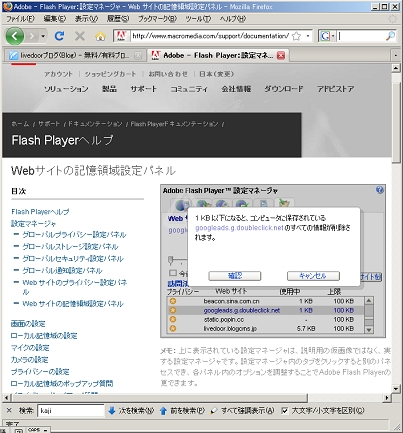Screen dimensions: 403x433
Task: Open the カメラの設定 link
Action: (x=30, y=360)
